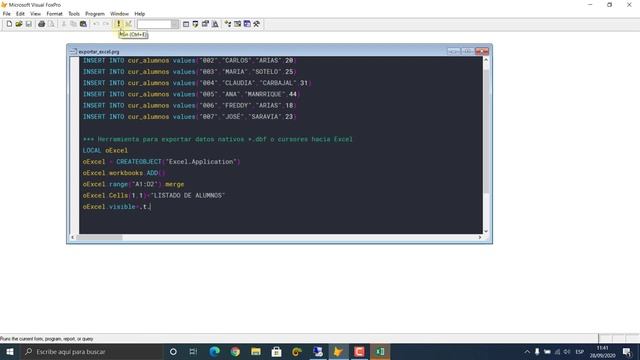Image resolution: width=640 pixels, height=360 pixels.
Task: Save the program with the diskette icon
Action: click(x=29, y=24)
